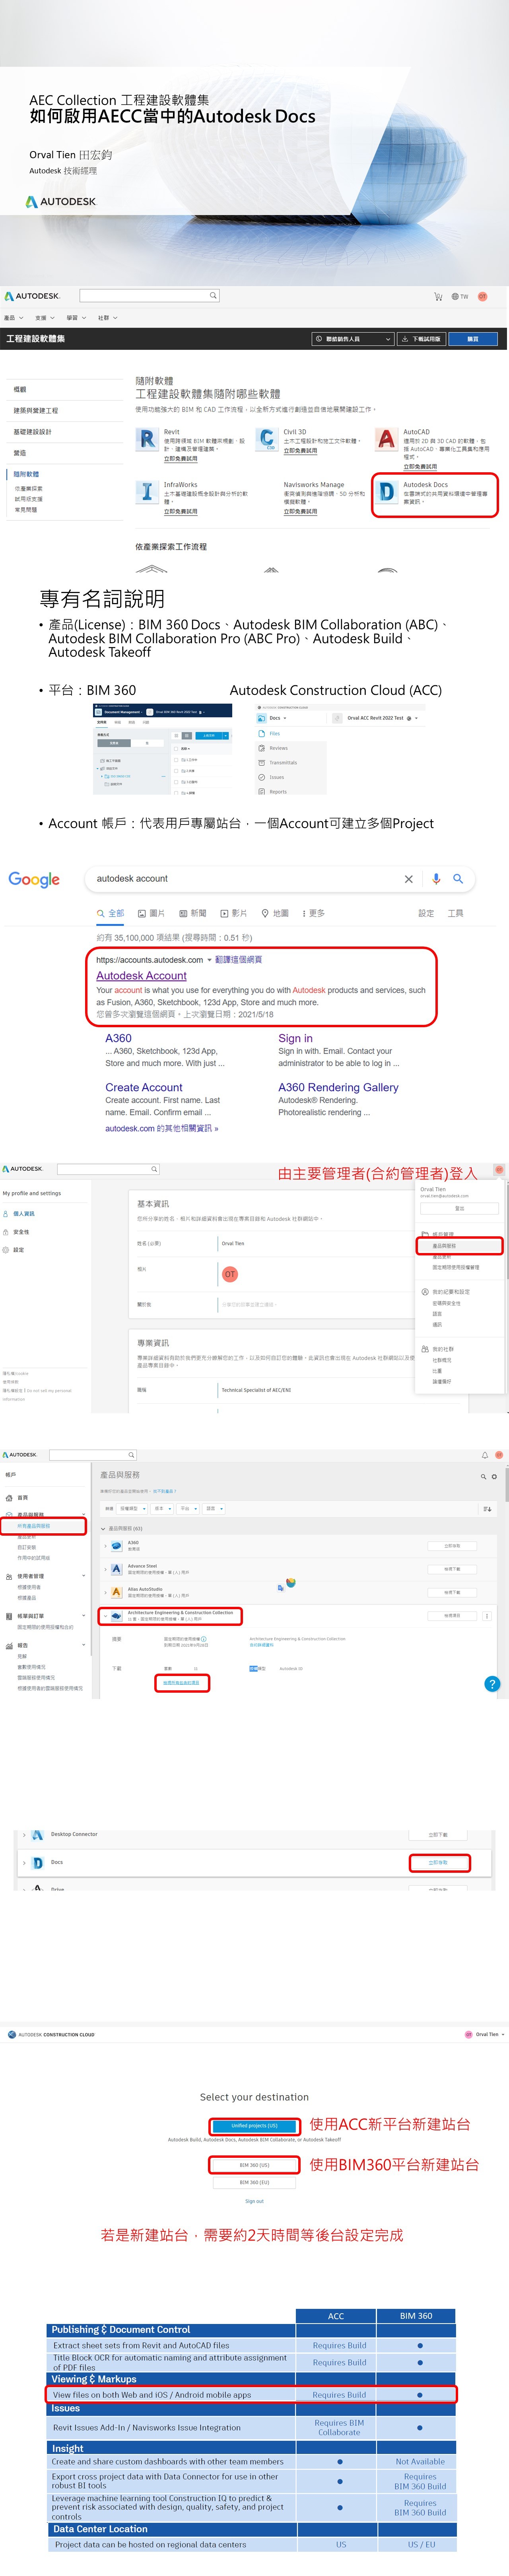509x2576 pixels.
Task: Click the blue help question-mark button
Action: click(491, 1683)
